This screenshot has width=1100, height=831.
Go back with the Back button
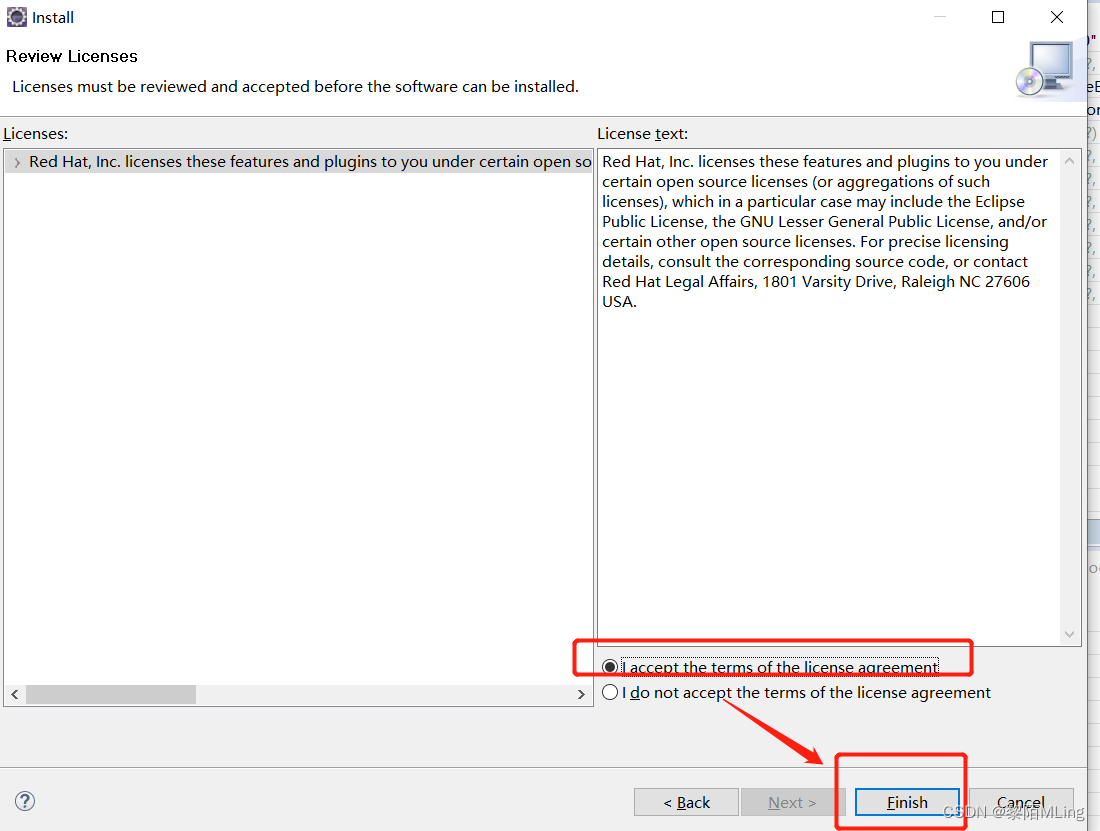(x=686, y=802)
